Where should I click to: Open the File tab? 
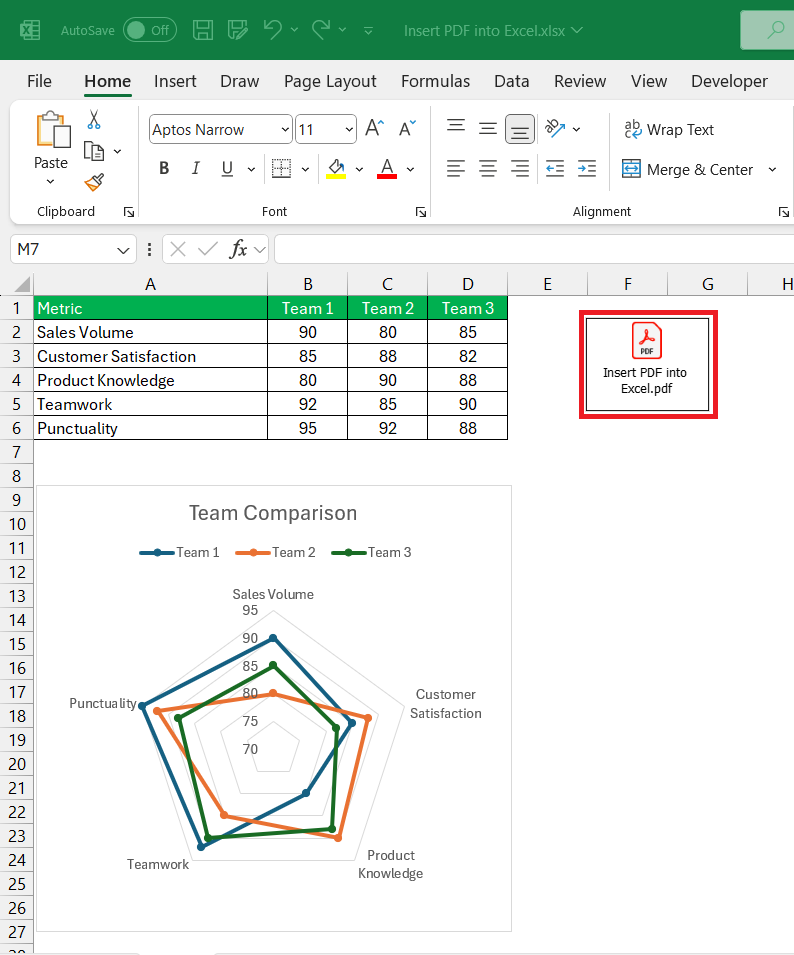point(40,81)
